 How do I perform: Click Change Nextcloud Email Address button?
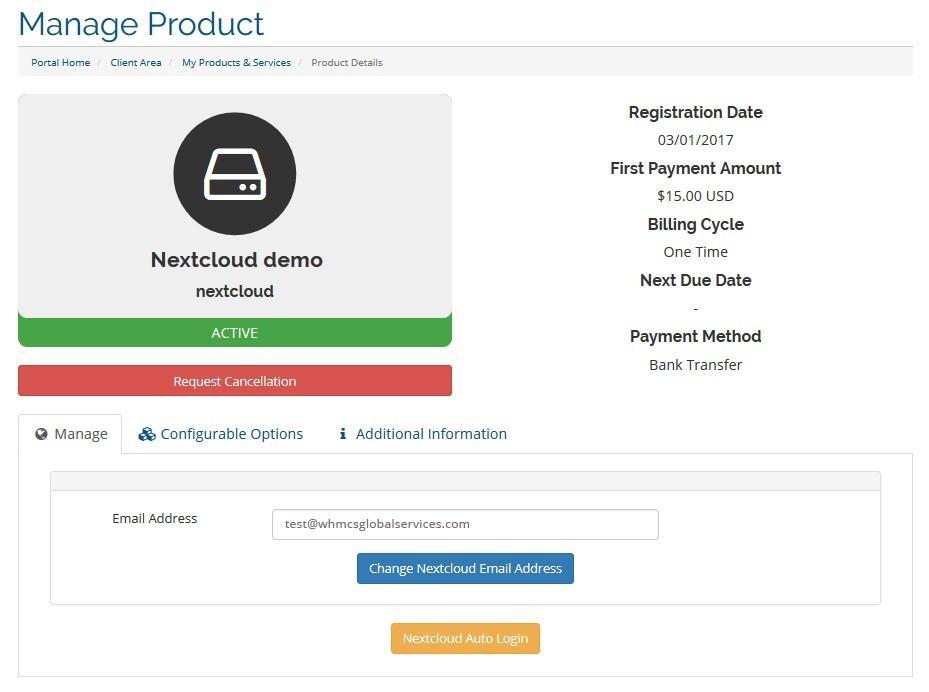pyautogui.click(x=465, y=569)
